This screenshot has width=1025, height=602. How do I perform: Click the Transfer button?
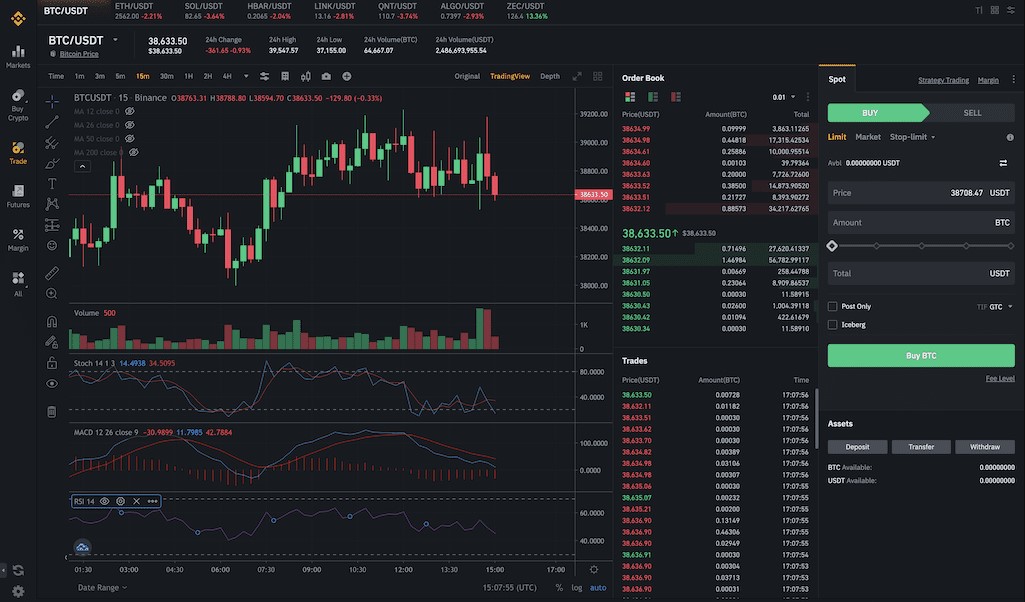coord(921,447)
